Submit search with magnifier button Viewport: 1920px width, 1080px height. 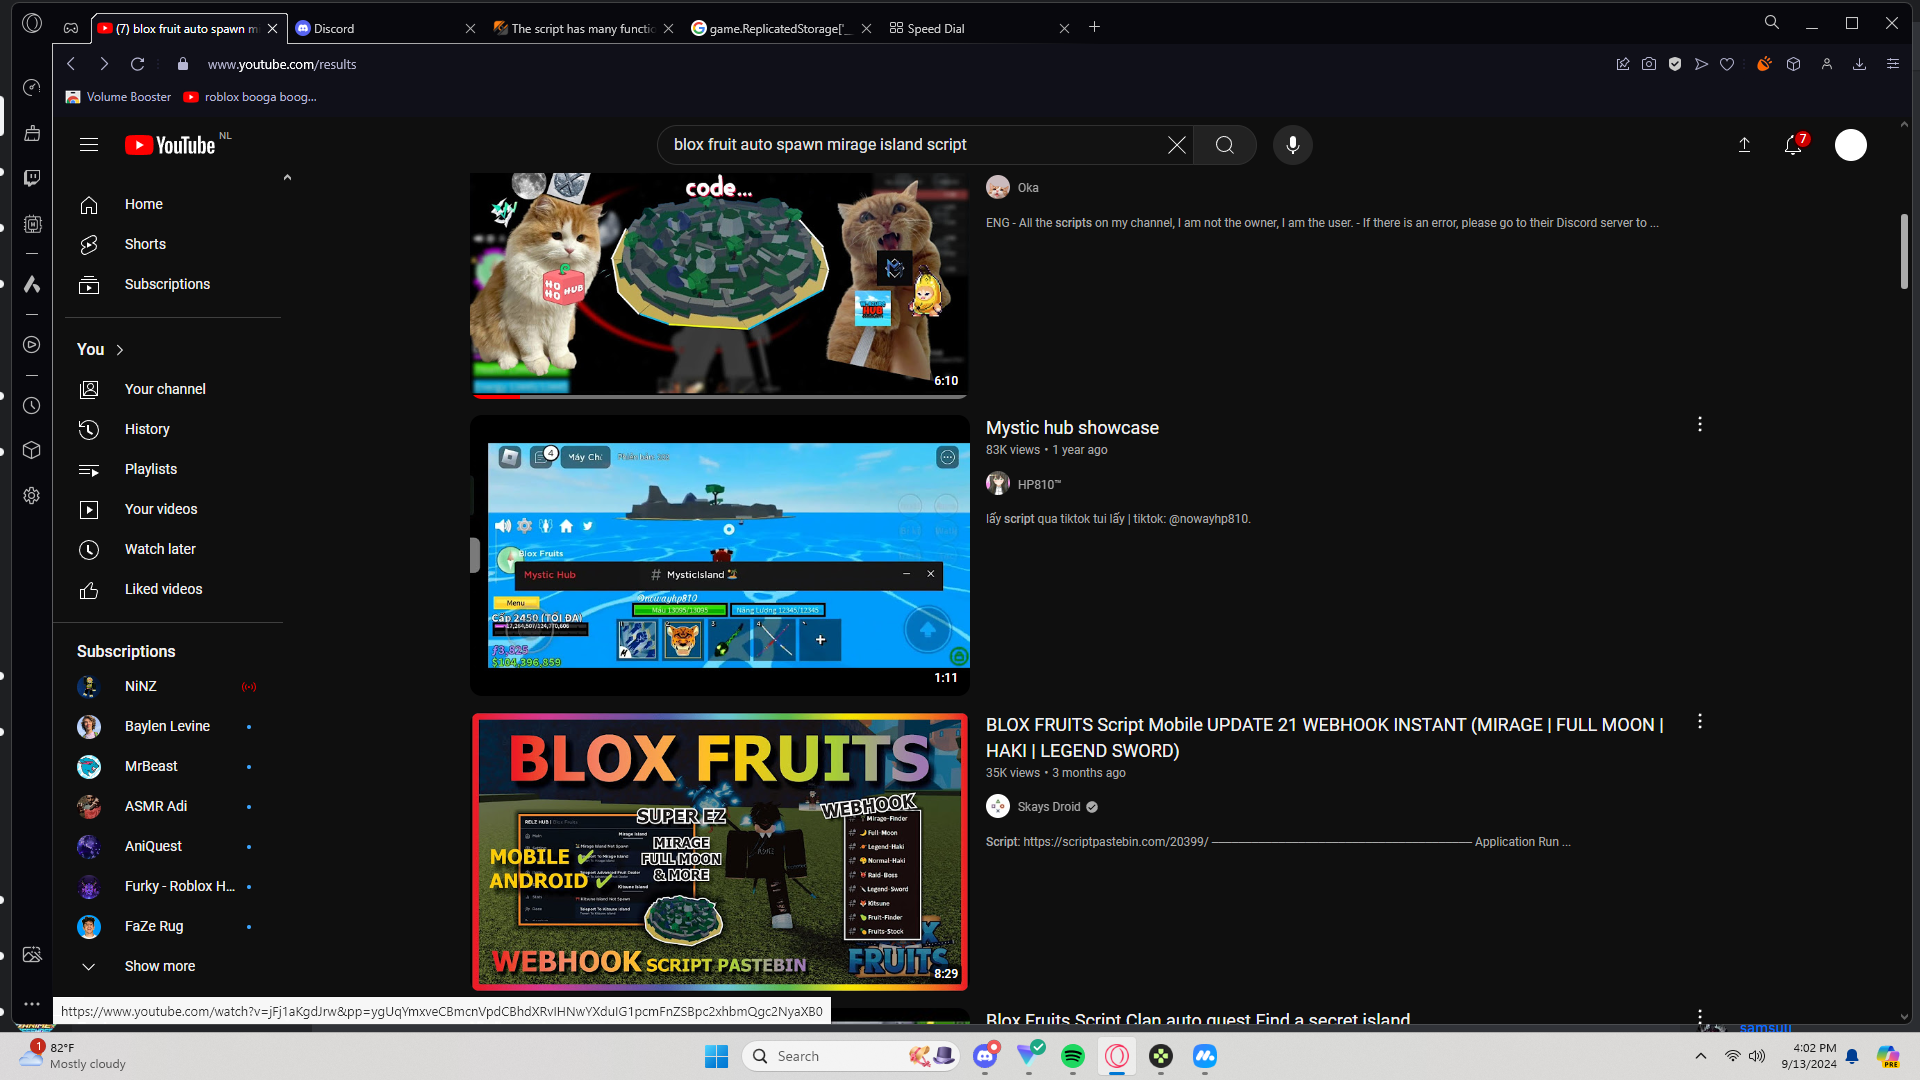[1225, 145]
